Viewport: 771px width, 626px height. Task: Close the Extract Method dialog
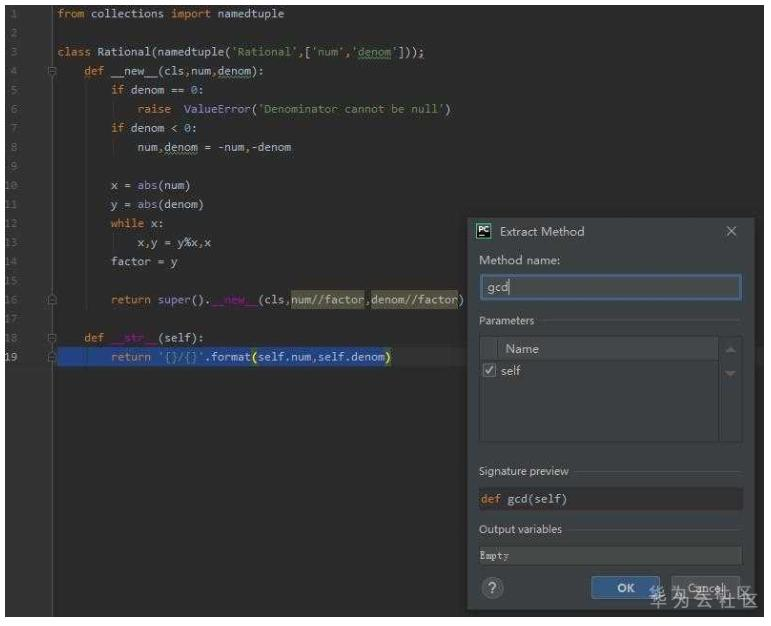(x=731, y=231)
